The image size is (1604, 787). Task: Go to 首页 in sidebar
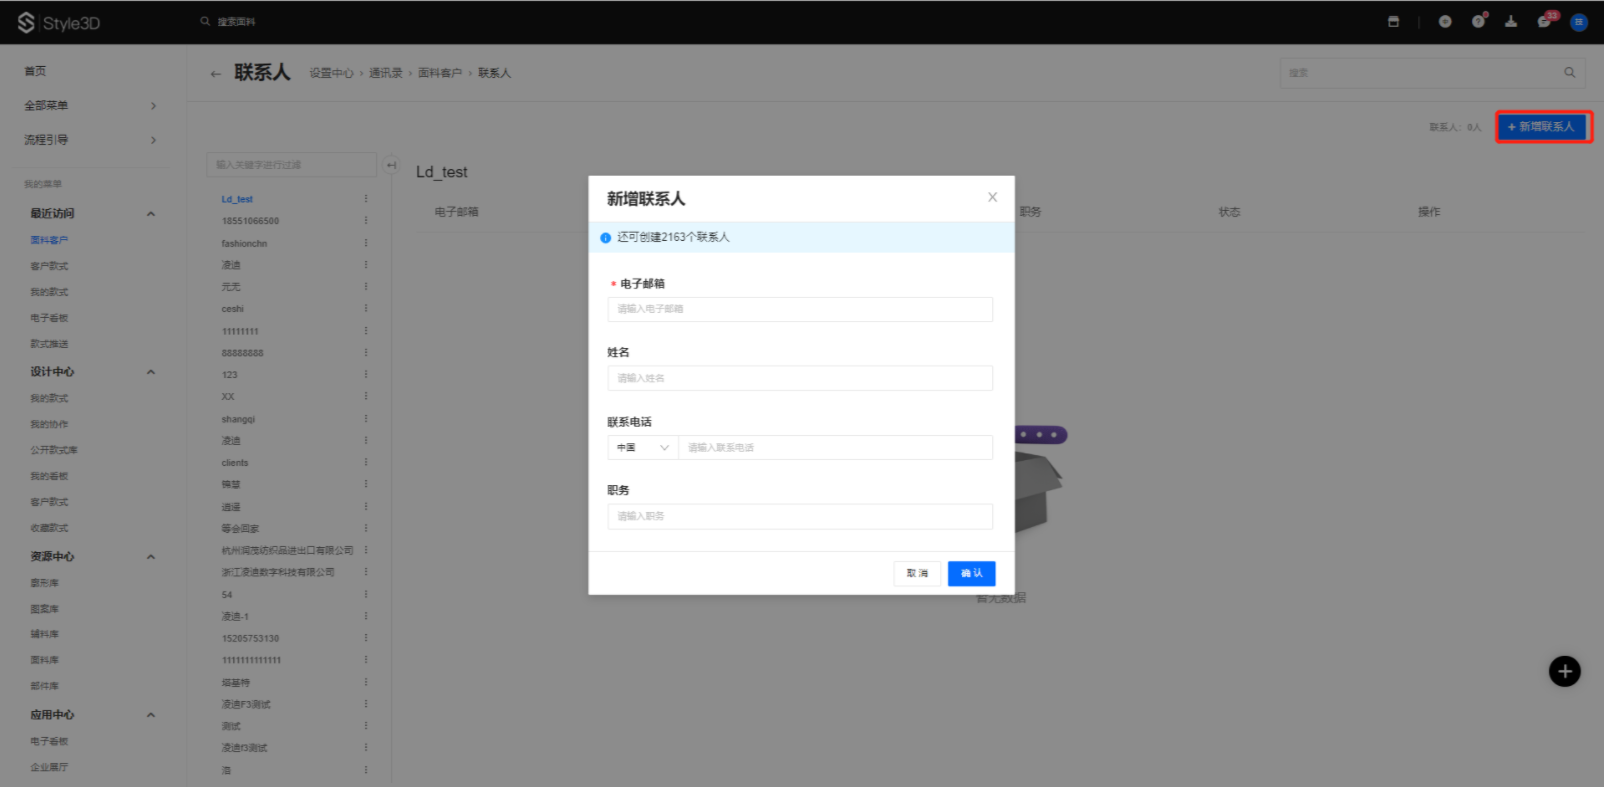coord(35,71)
